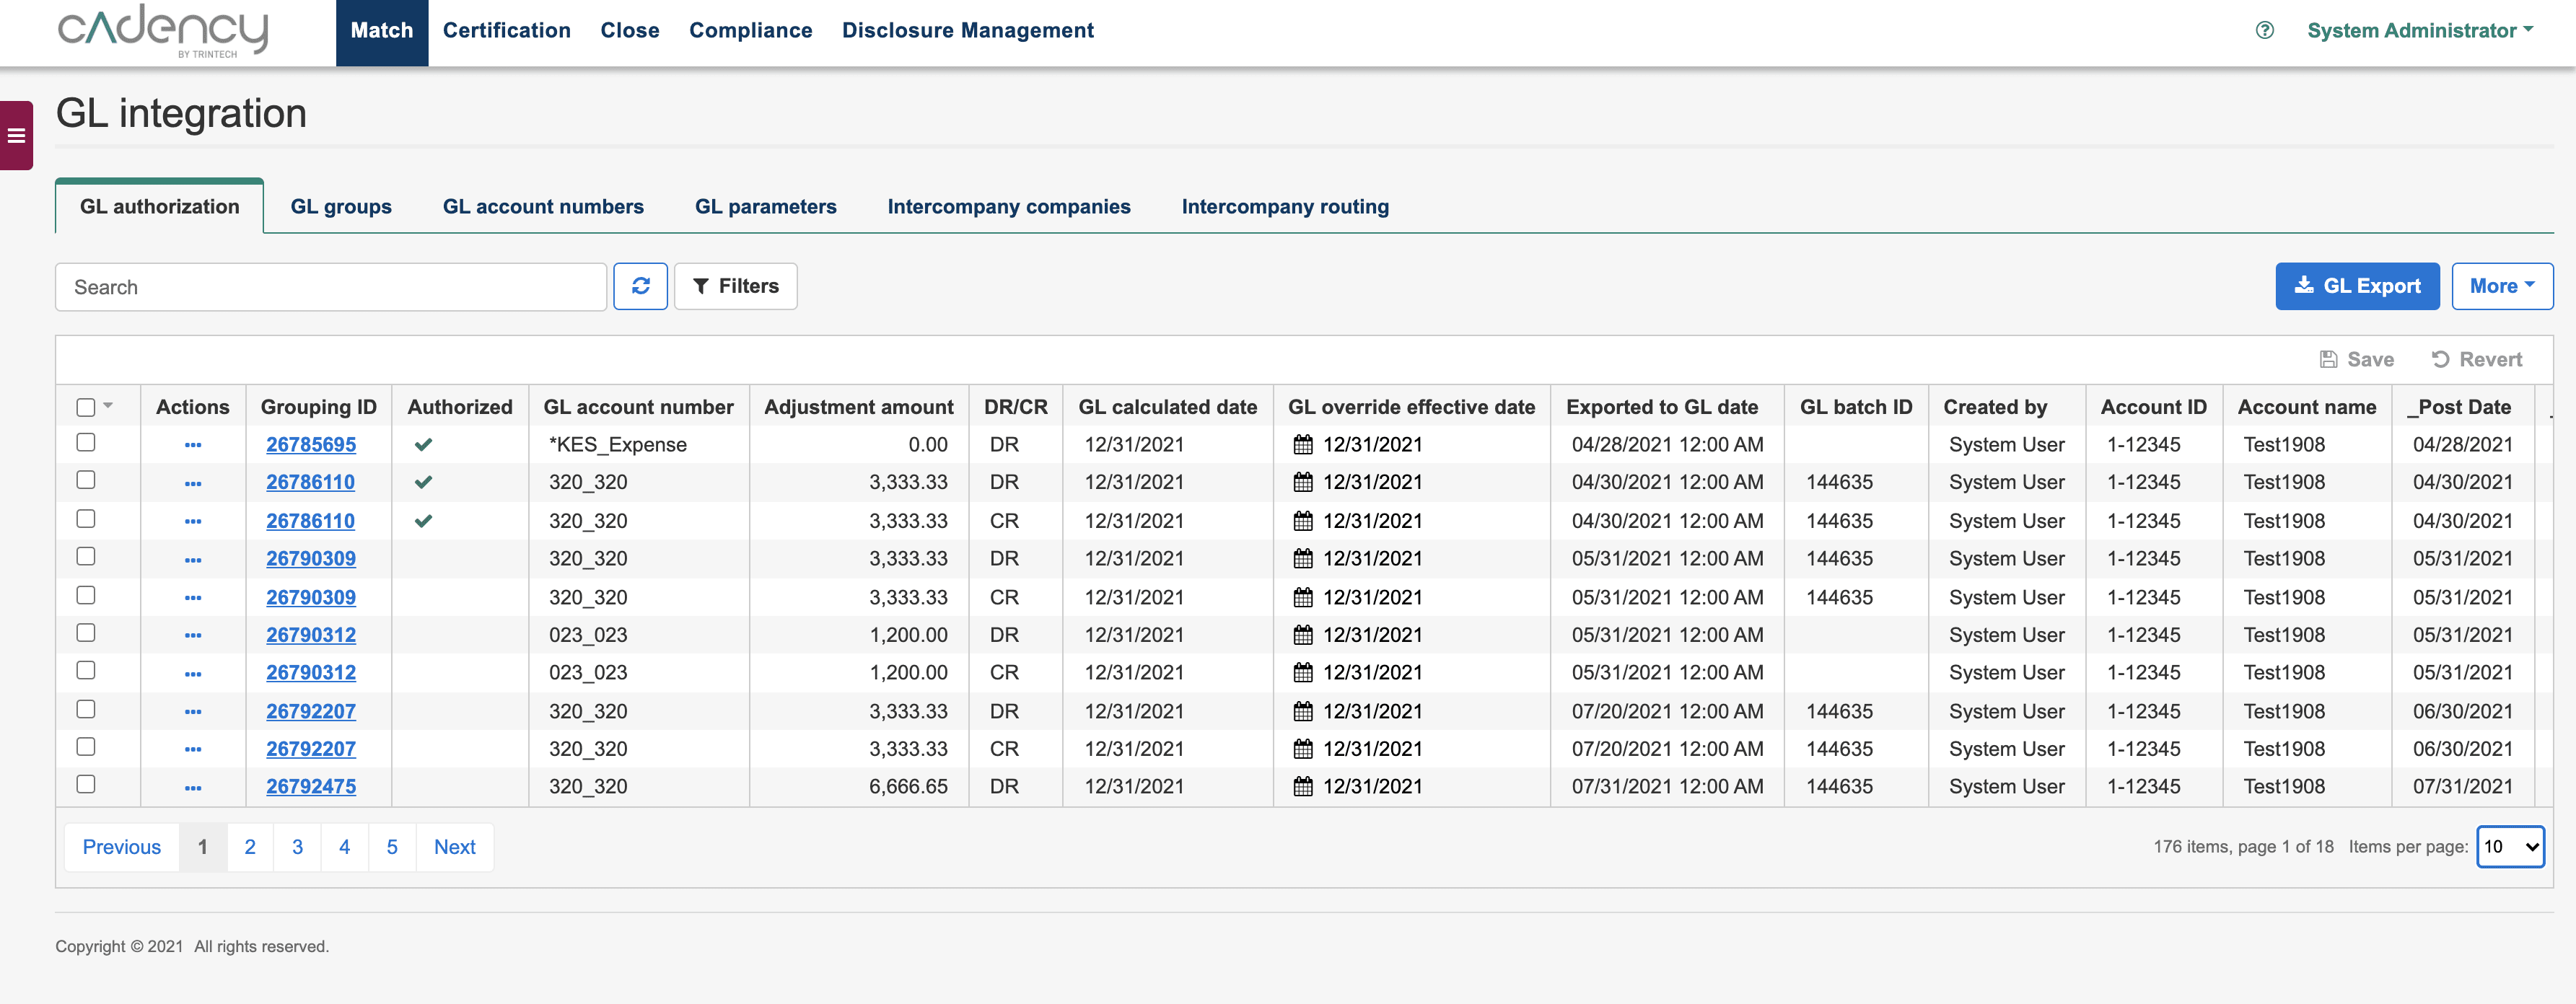Open grouping ID 26786110 details
Screen dimensions: 2576x1004
click(x=311, y=482)
